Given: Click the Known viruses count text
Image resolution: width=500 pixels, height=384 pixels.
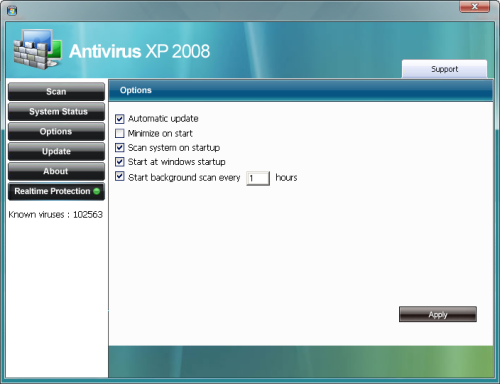Looking at the screenshot, I should click(56, 214).
